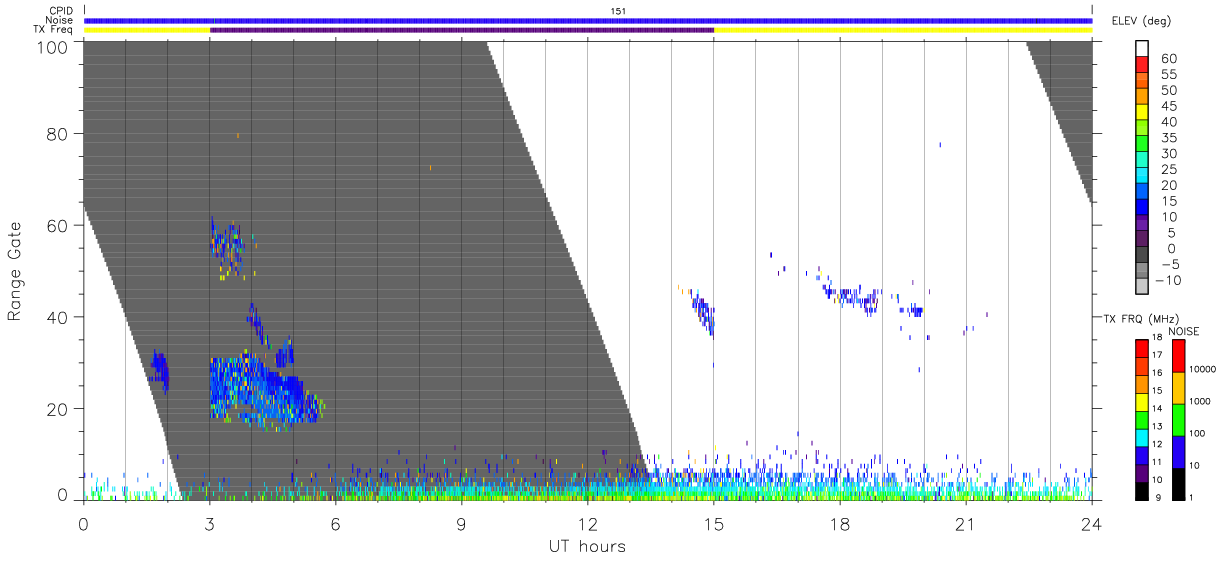Click the purple segment of the TX Freq bar
The height and width of the screenshot is (567, 1228).
tap(462, 30)
